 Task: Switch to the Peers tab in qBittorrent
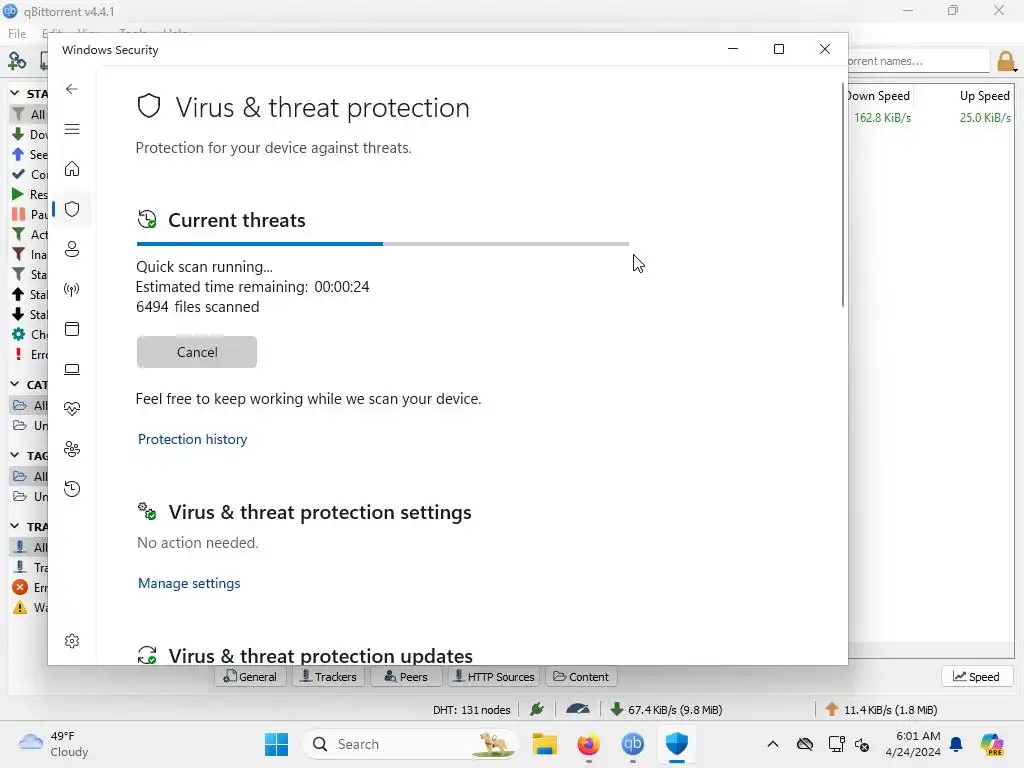coord(406,677)
